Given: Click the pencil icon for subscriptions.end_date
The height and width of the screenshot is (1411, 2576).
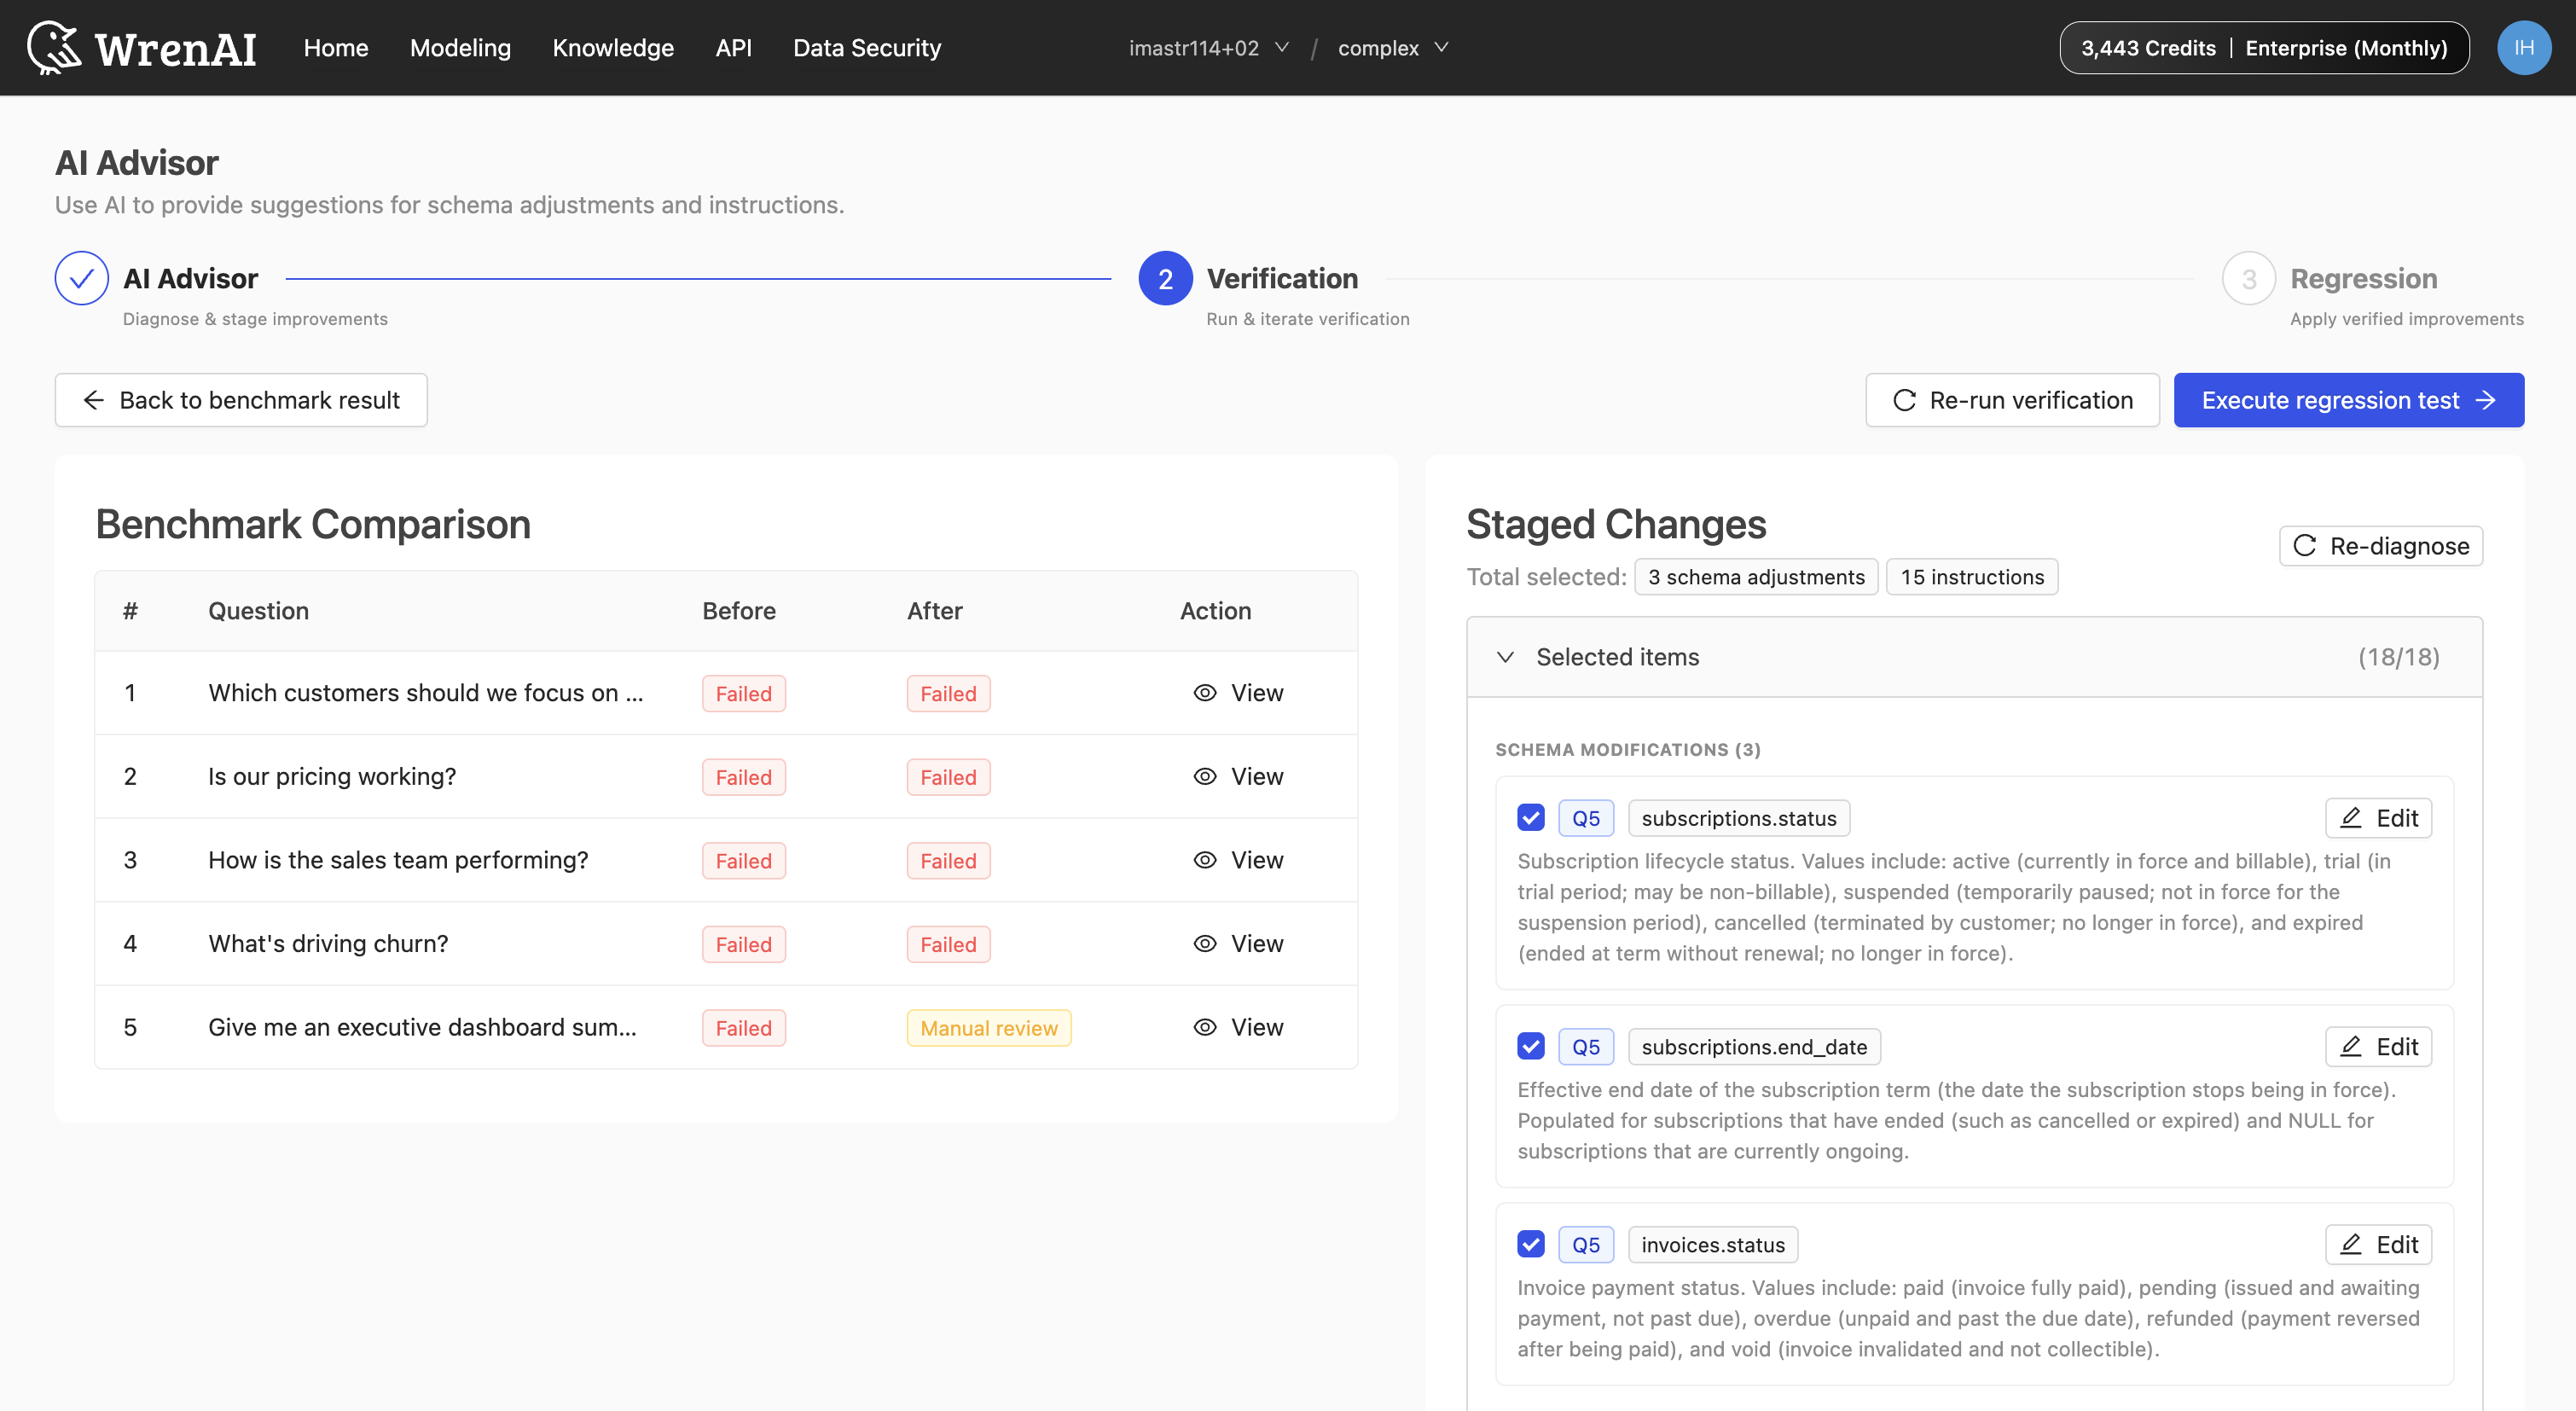Looking at the screenshot, I should (2351, 1046).
